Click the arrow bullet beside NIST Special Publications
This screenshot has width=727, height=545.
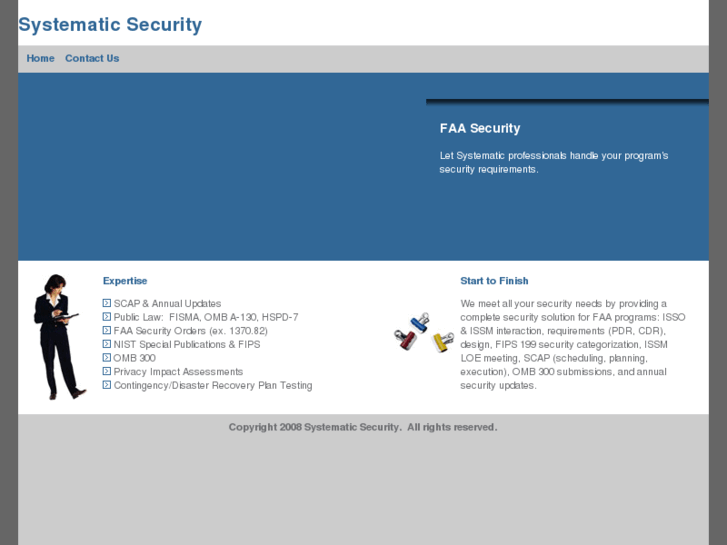point(107,344)
